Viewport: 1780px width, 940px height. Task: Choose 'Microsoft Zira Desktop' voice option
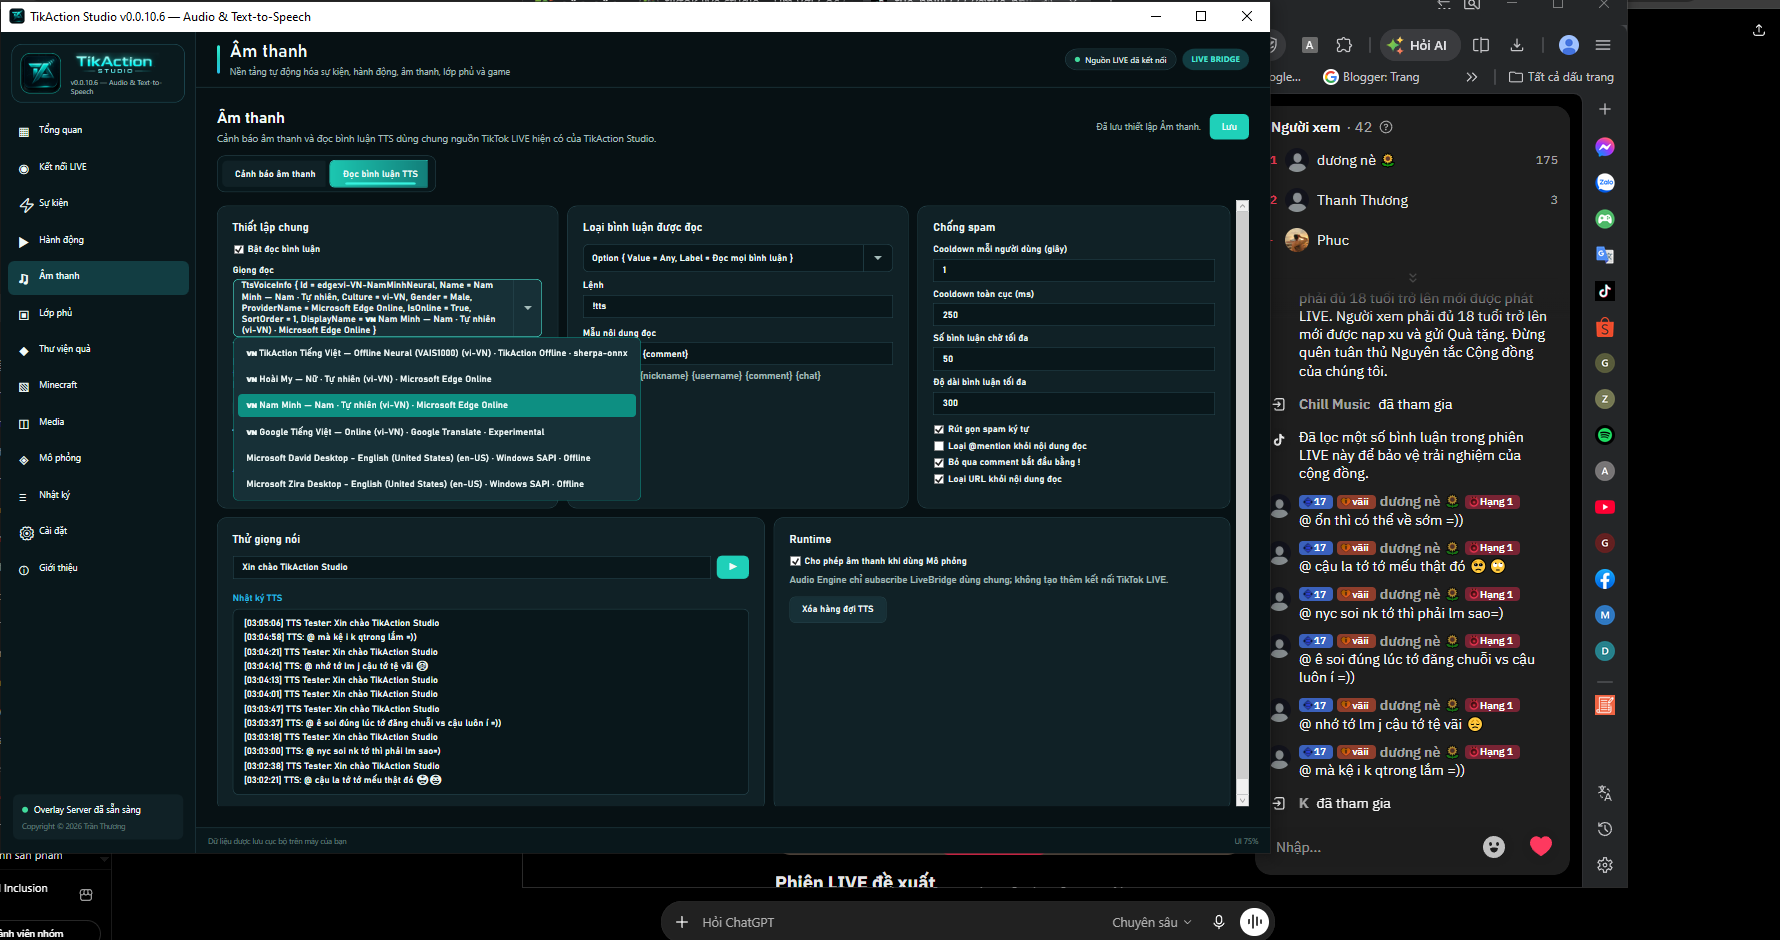[437, 484]
